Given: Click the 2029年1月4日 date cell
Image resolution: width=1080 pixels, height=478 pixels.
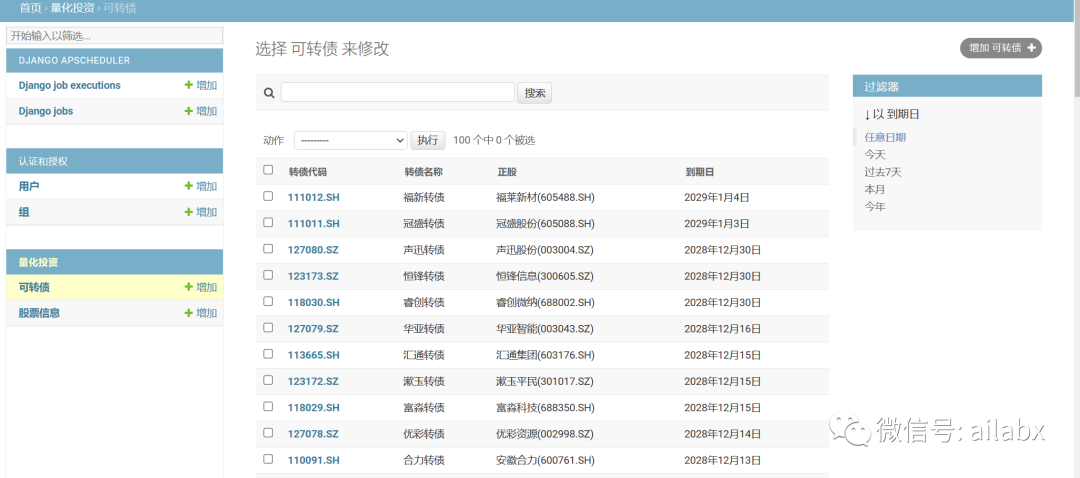Looking at the screenshot, I should (716, 198).
